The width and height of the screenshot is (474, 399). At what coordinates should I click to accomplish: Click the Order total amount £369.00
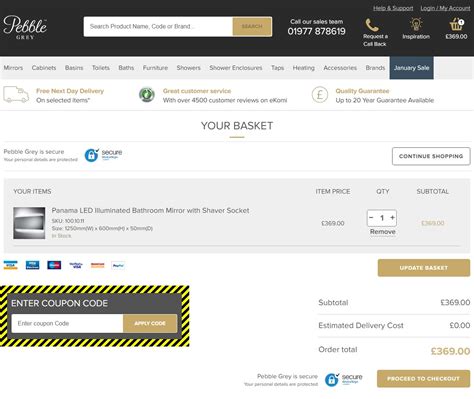pos(450,351)
